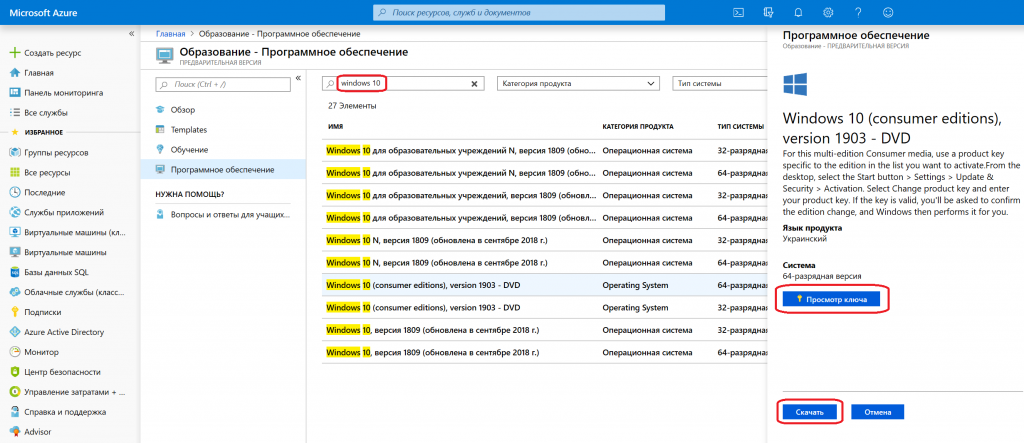The width and height of the screenshot is (1024, 443).
Task: Click the Microsoft Azure logo text
Action: click(41, 12)
